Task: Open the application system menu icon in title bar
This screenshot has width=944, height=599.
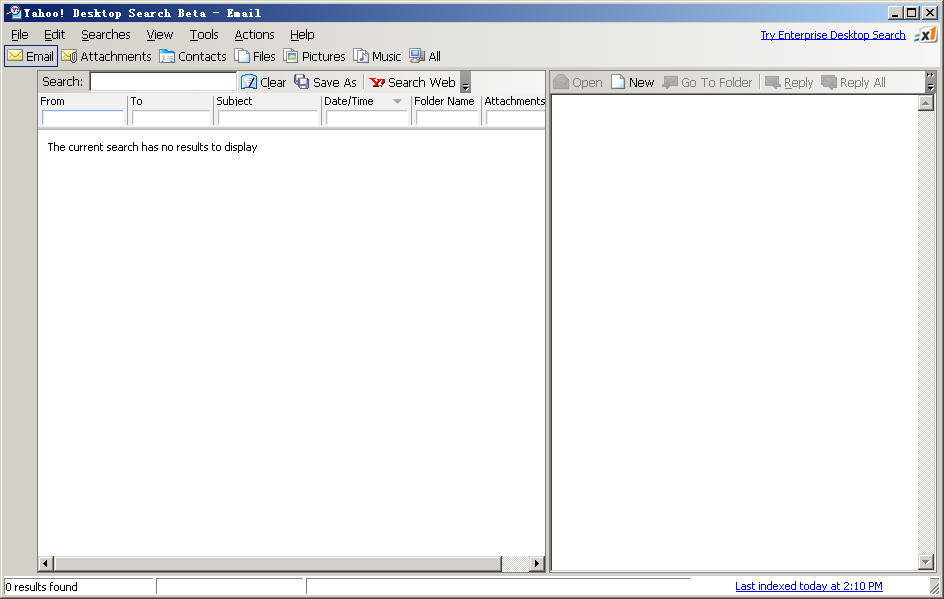Action: click(14, 12)
